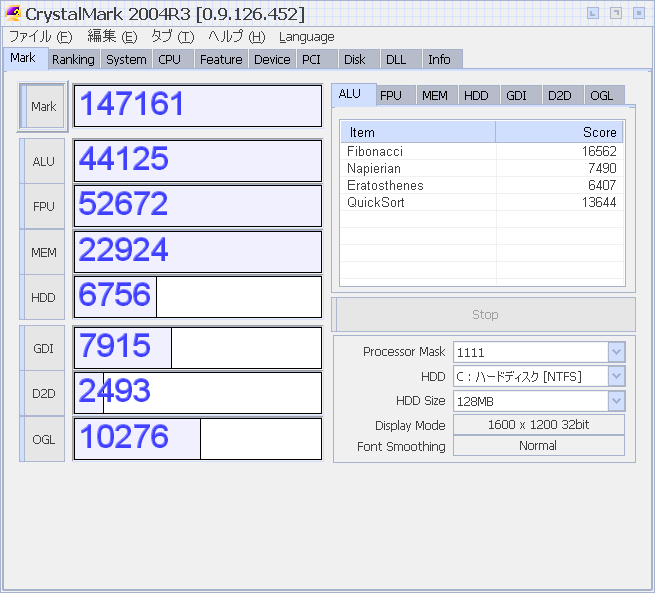The width and height of the screenshot is (655, 593).
Task: Select the QuickSort row
Action: [482, 203]
